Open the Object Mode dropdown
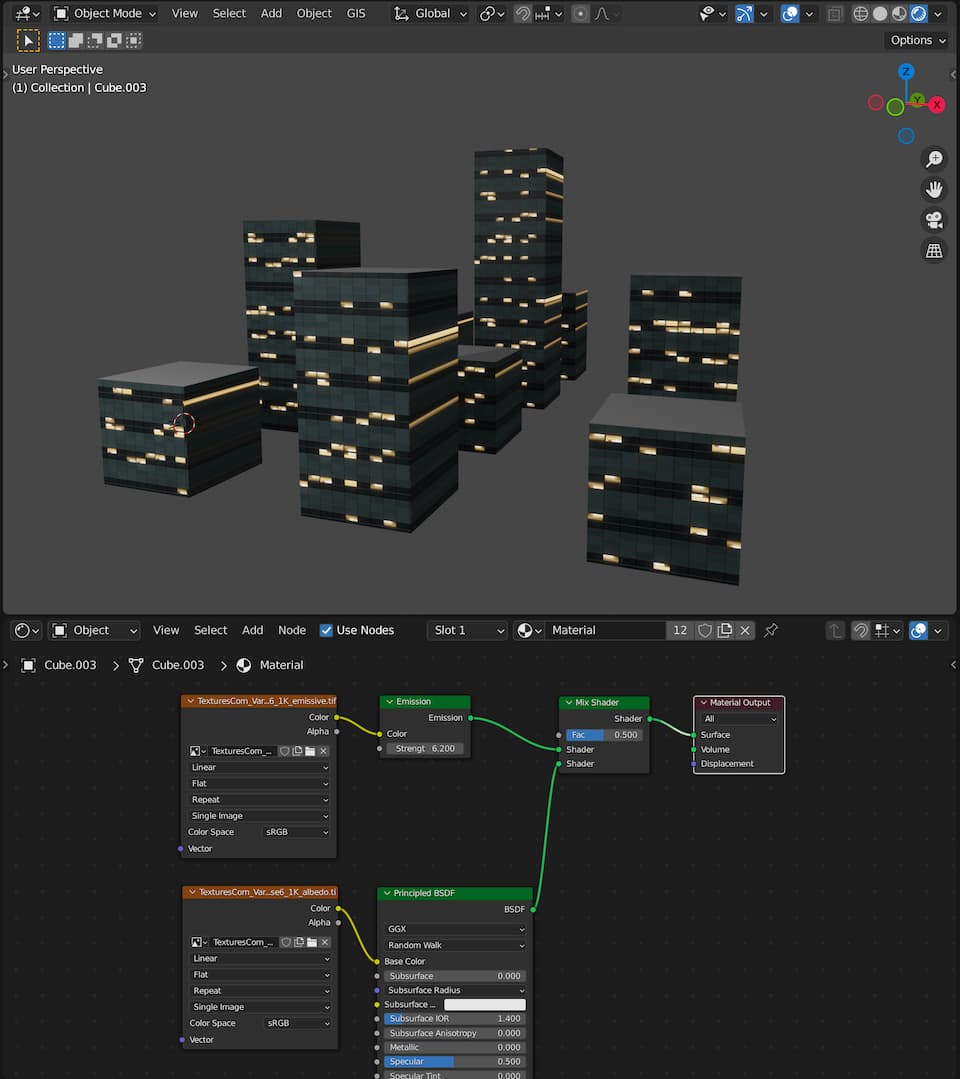960x1079 pixels. [105, 14]
